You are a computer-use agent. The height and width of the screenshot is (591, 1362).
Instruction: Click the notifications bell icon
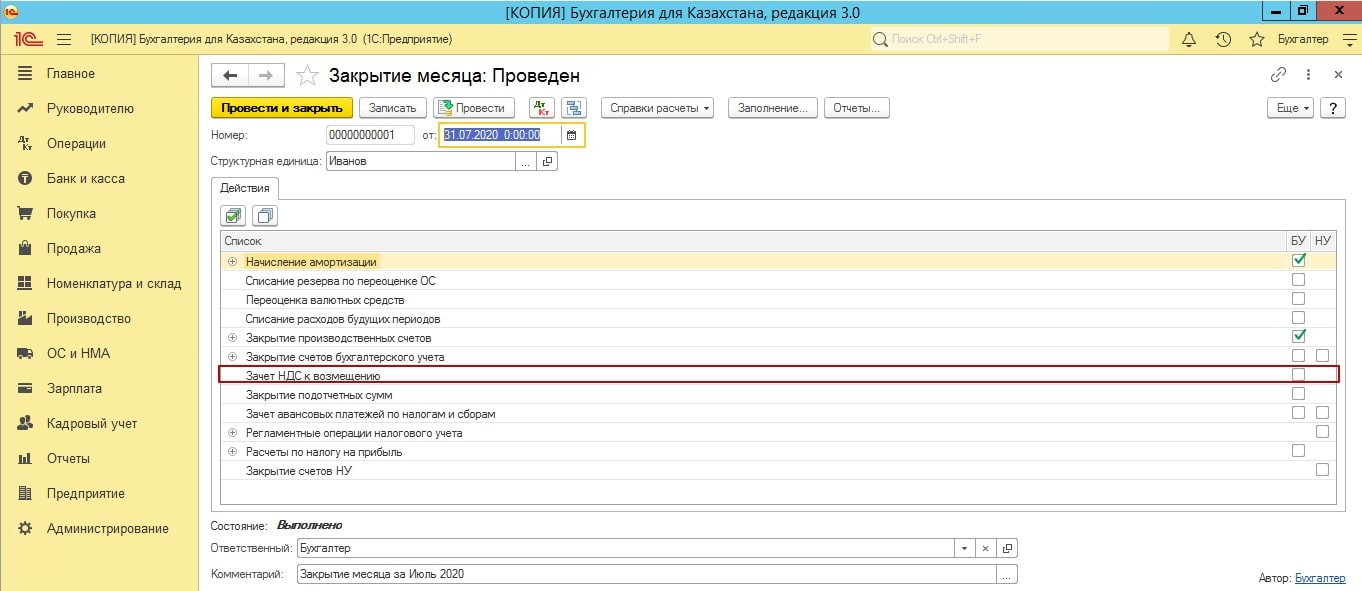pyautogui.click(x=1189, y=39)
